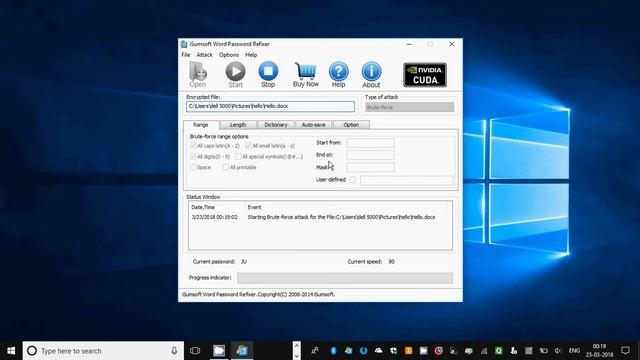Toggle All special symbols checkbox
Screen dimensions: 640x360
238,156
